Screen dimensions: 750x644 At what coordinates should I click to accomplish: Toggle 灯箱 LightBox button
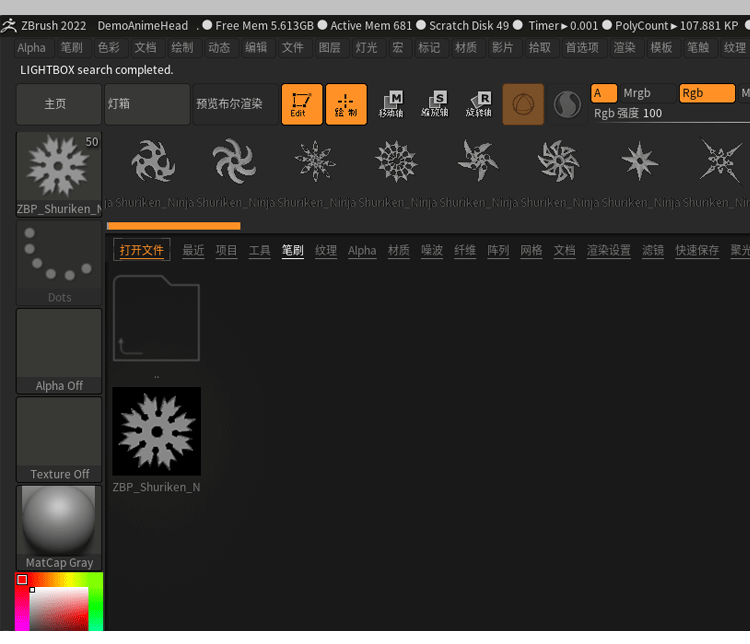point(147,104)
